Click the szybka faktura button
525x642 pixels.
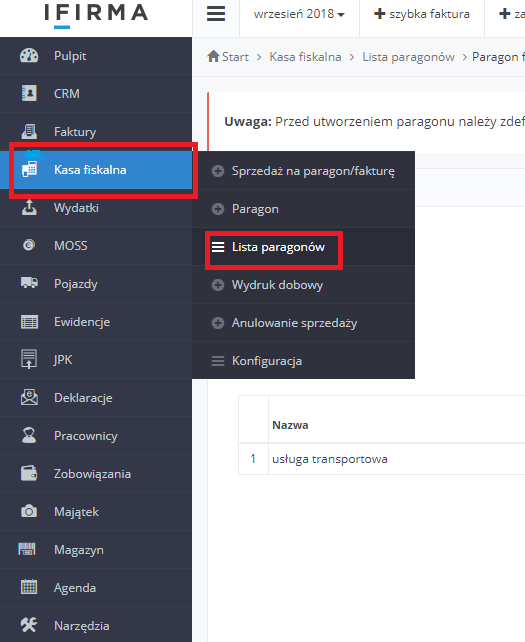[422, 14]
